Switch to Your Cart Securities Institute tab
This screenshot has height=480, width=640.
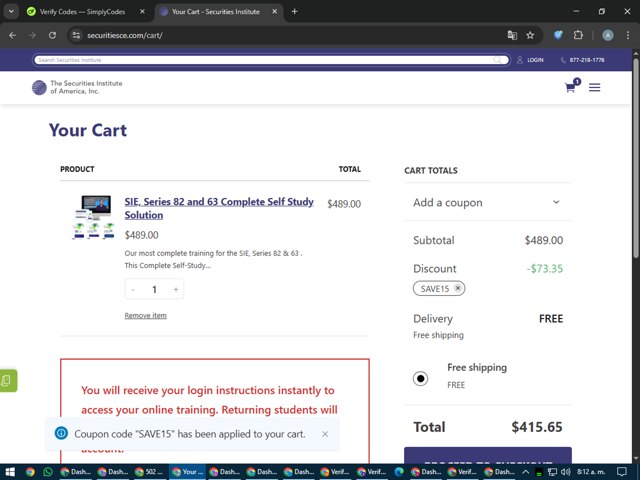pos(215,11)
